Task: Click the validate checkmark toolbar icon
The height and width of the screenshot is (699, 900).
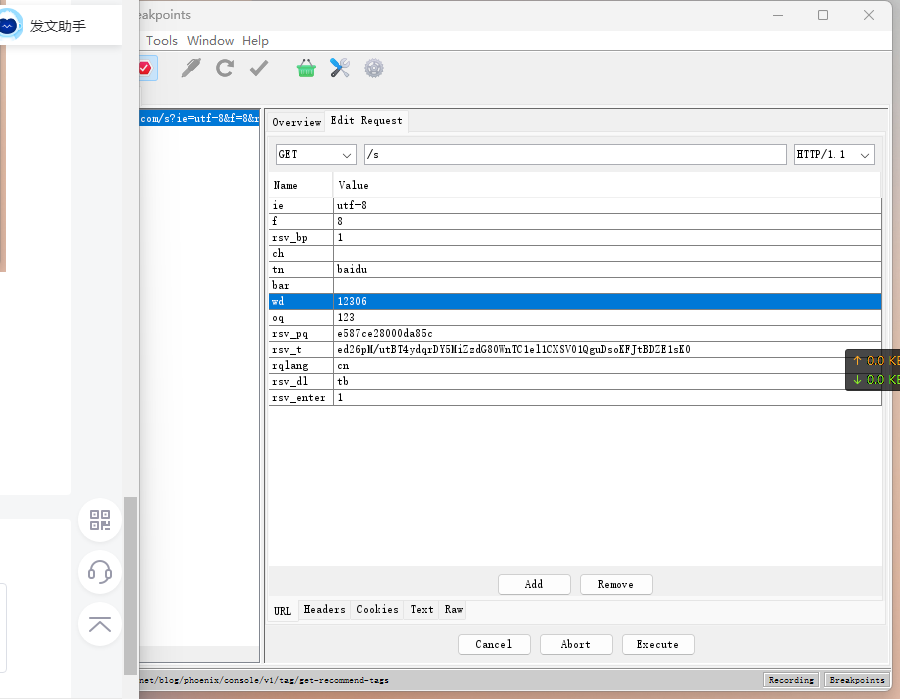Action: pyautogui.click(x=259, y=68)
